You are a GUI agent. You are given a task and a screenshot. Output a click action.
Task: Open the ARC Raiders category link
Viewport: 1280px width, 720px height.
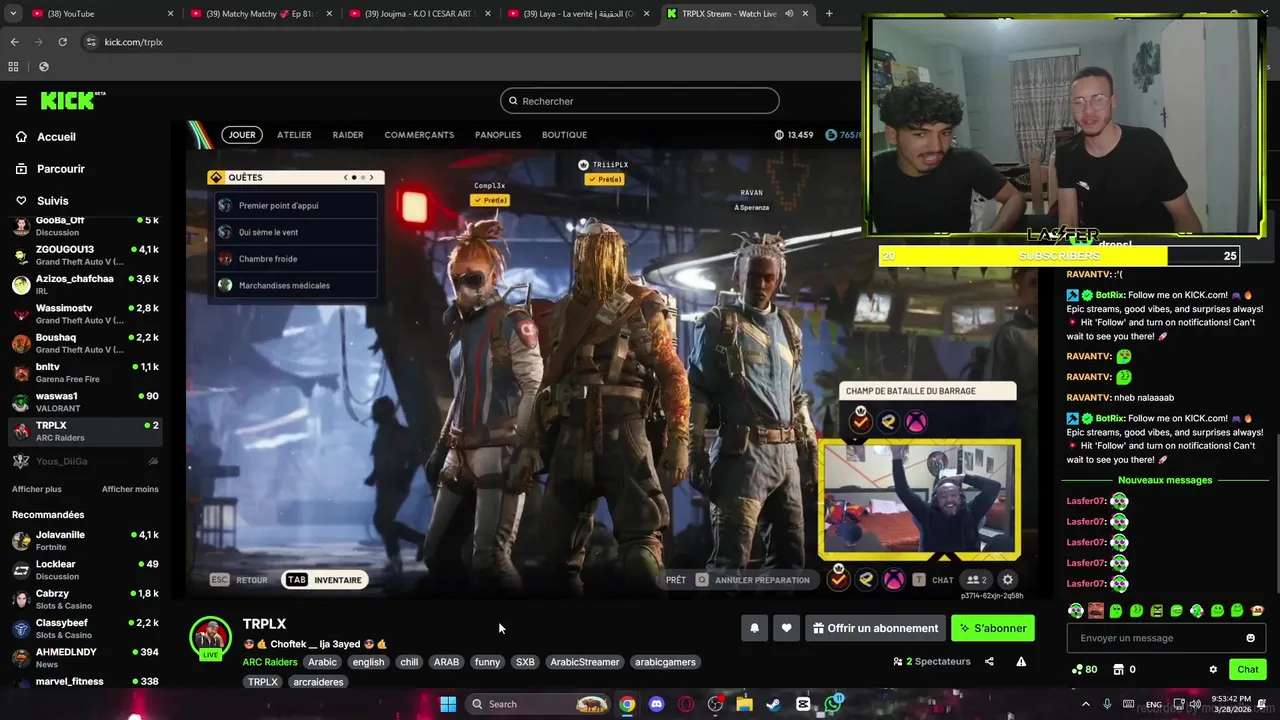point(270,662)
